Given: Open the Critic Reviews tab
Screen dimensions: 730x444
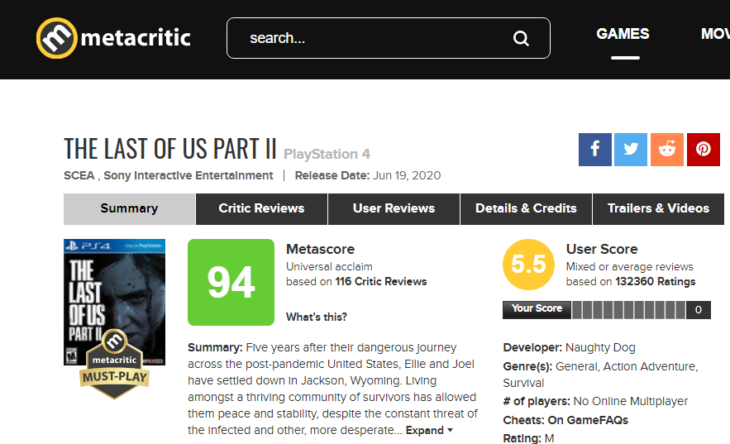Looking at the screenshot, I should pyautogui.click(x=262, y=209).
